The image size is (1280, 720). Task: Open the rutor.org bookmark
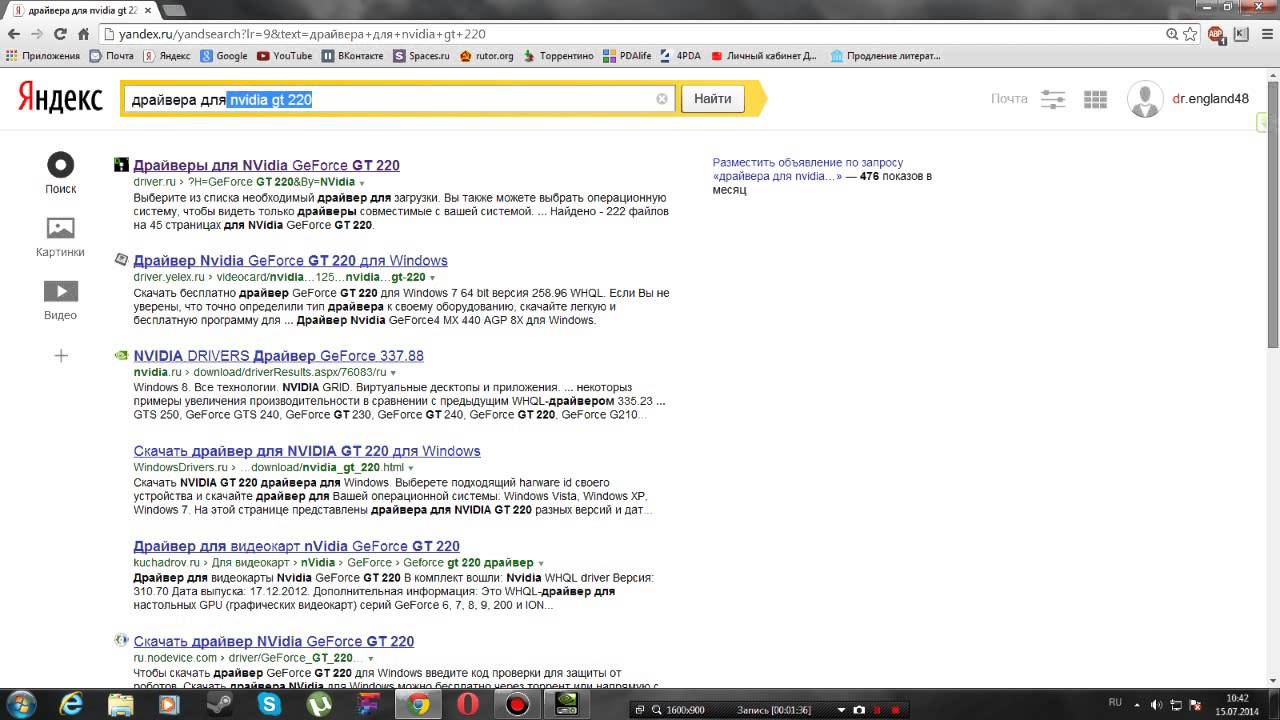(x=487, y=56)
